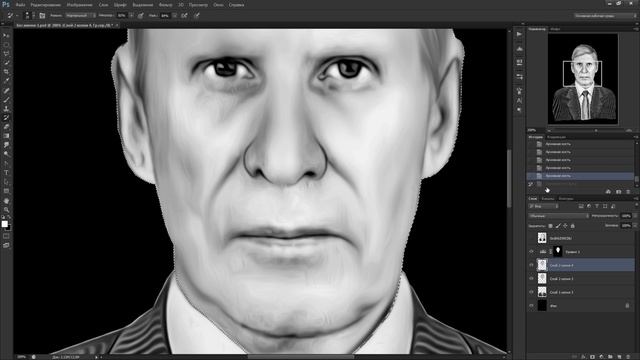
Task: Open the Справка menu
Action: (x=236, y=5)
